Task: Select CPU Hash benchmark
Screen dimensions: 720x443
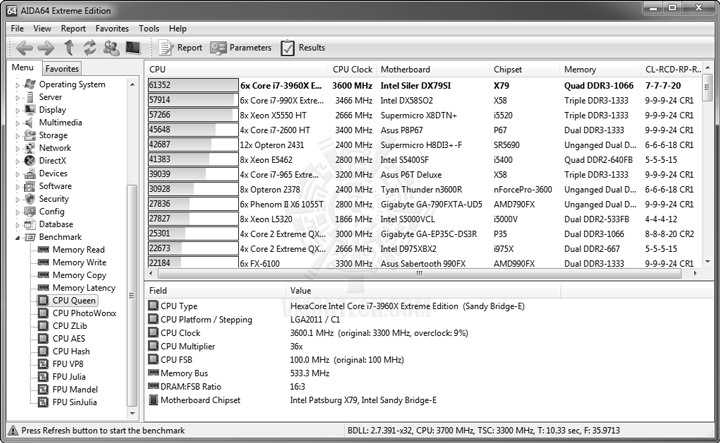Action: click(x=71, y=351)
